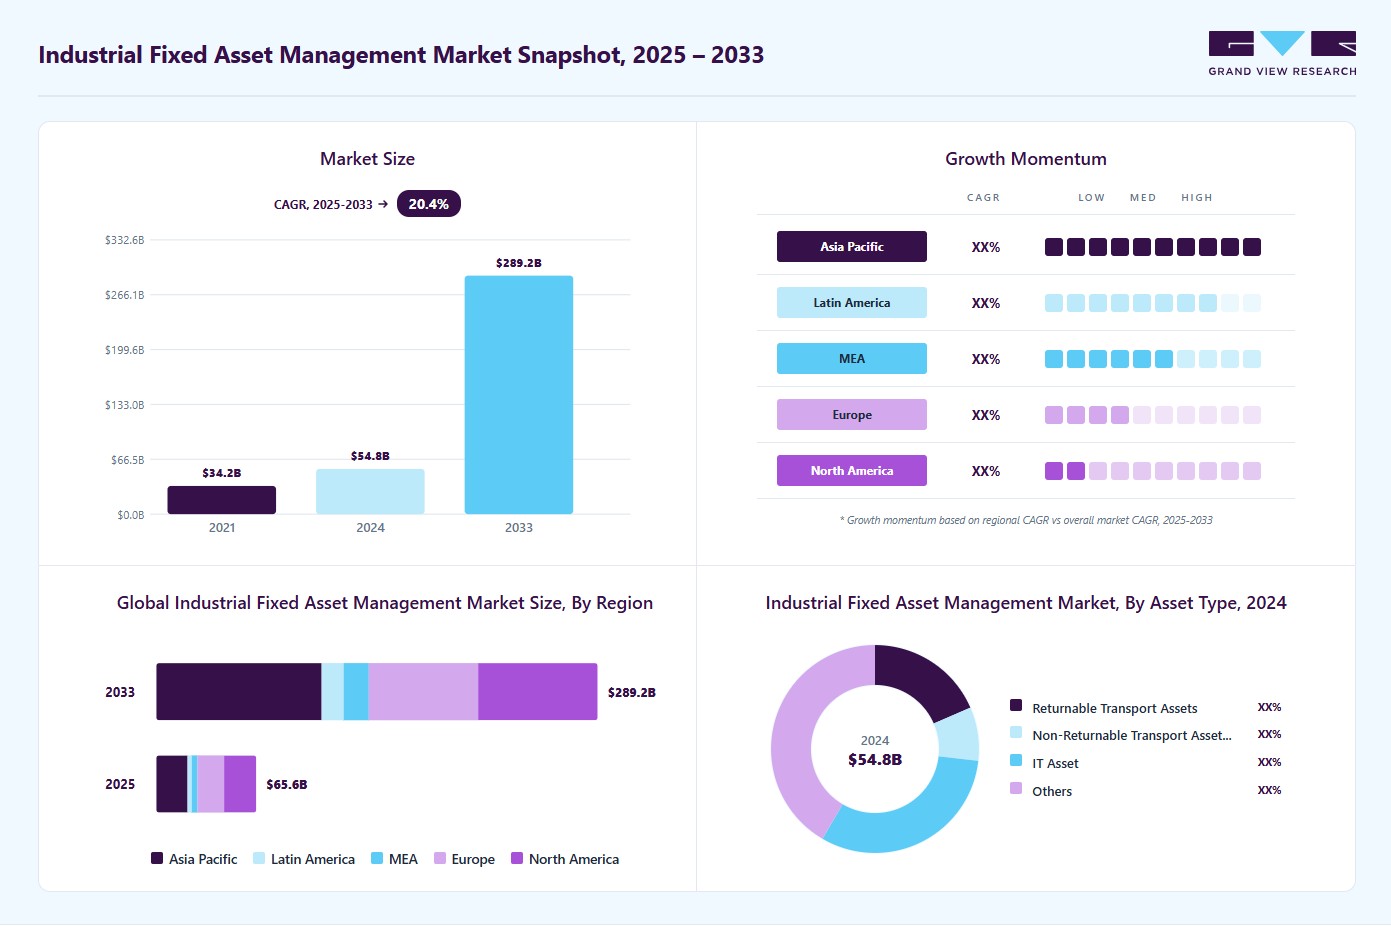The image size is (1391, 926).
Task: Select the North America region label
Action: click(x=852, y=471)
